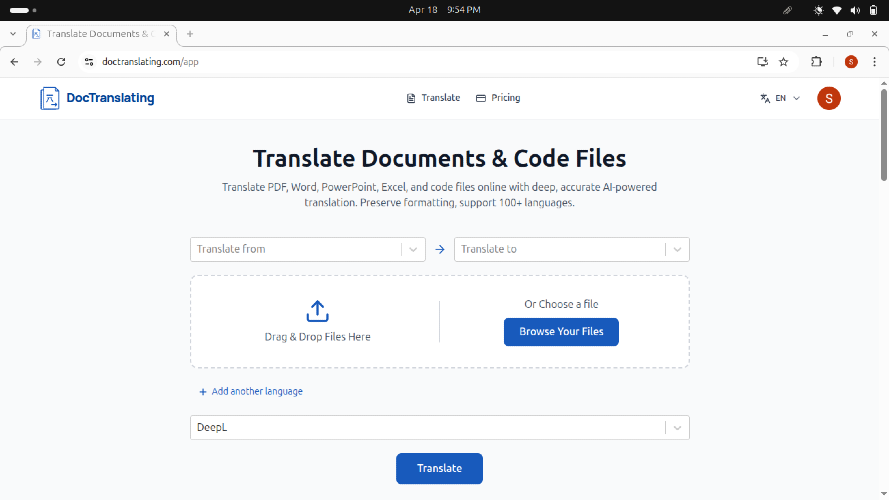Open the Pricing nav item

click(498, 98)
